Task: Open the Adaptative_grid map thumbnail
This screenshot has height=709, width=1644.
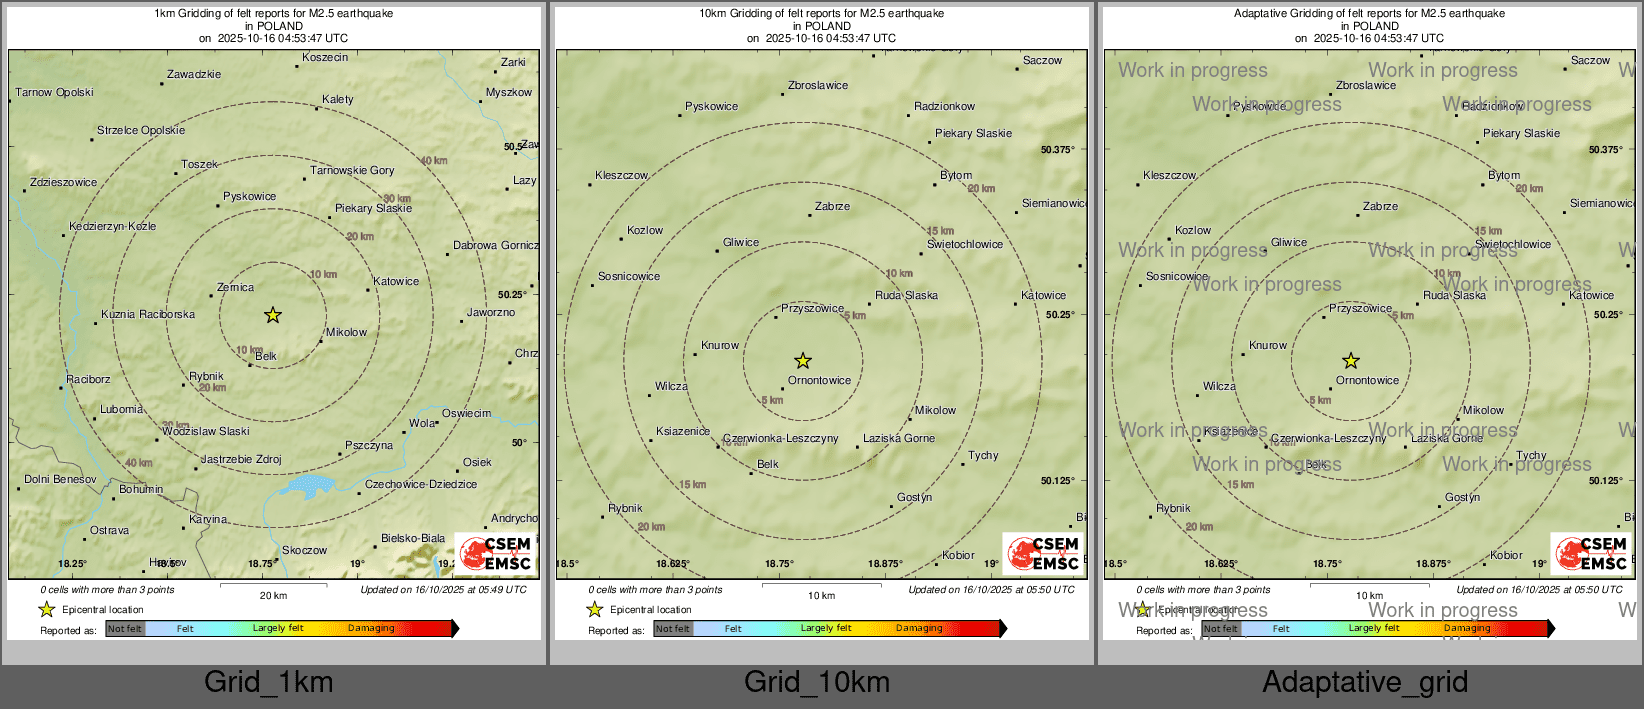Action: click(1370, 322)
